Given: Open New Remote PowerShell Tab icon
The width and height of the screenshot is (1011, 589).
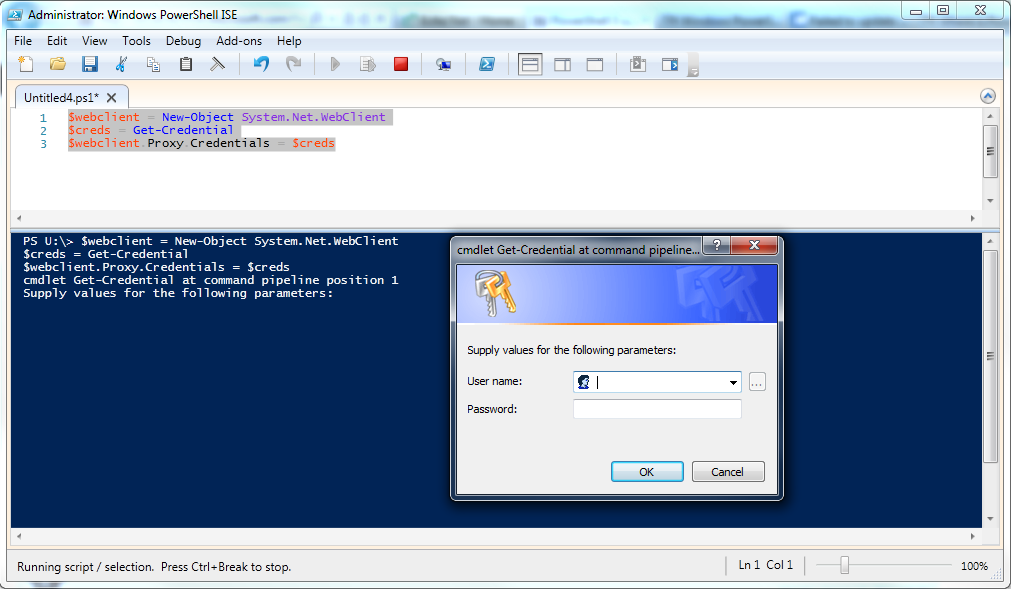Looking at the screenshot, I should [x=444, y=64].
